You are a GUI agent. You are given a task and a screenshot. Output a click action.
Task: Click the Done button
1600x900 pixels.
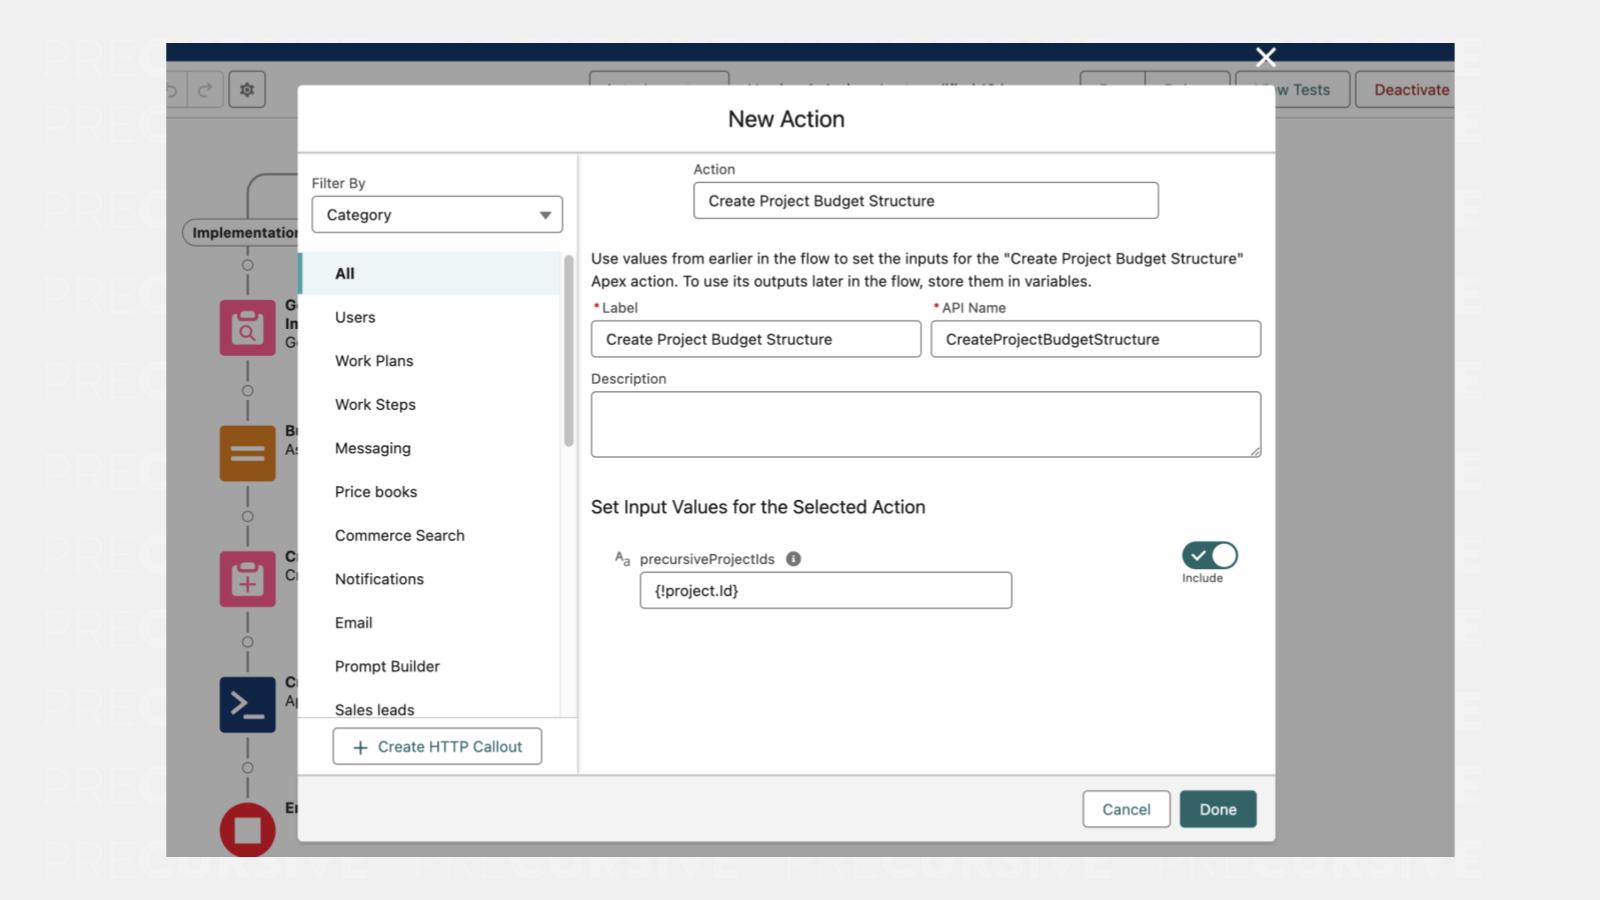point(1217,809)
